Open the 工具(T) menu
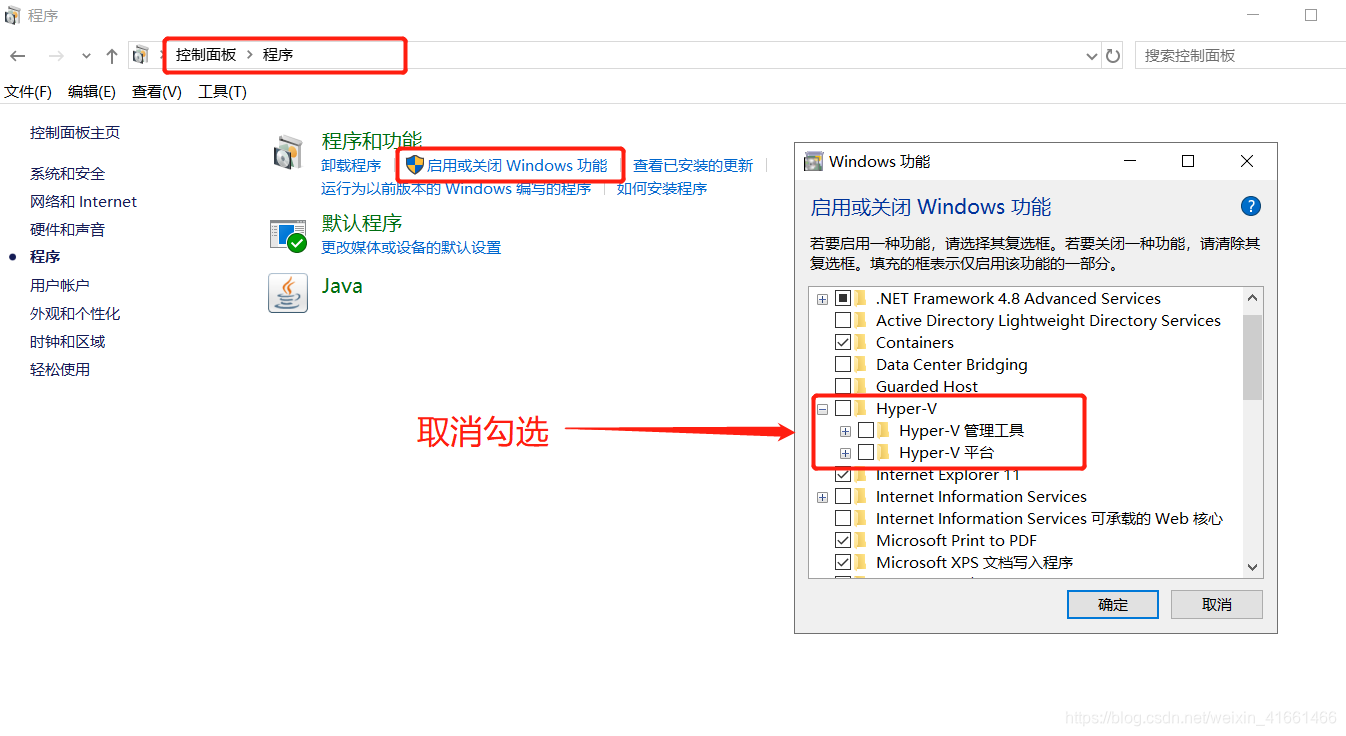Screen dimensions: 1346x736 point(222,92)
